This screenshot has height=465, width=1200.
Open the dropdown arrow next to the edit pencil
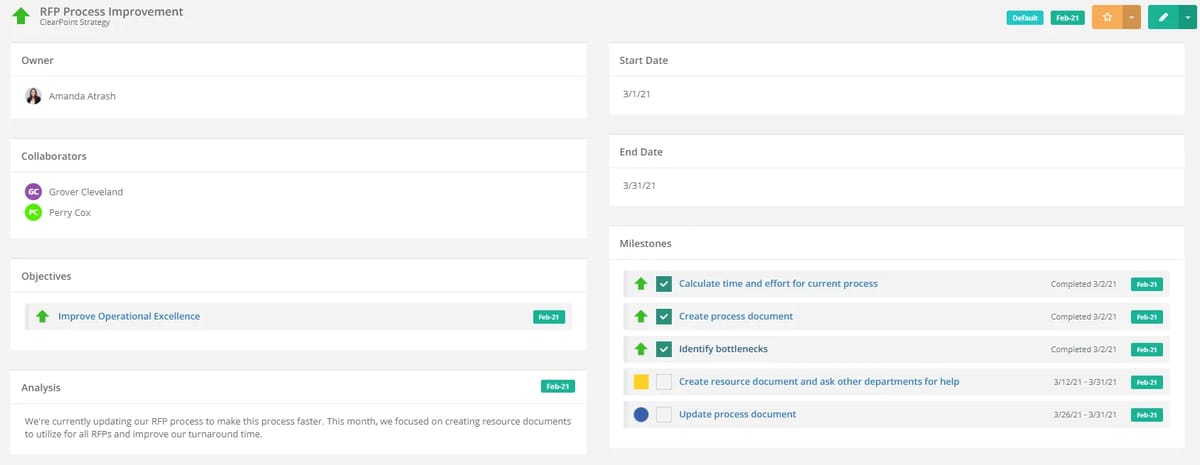point(1186,17)
